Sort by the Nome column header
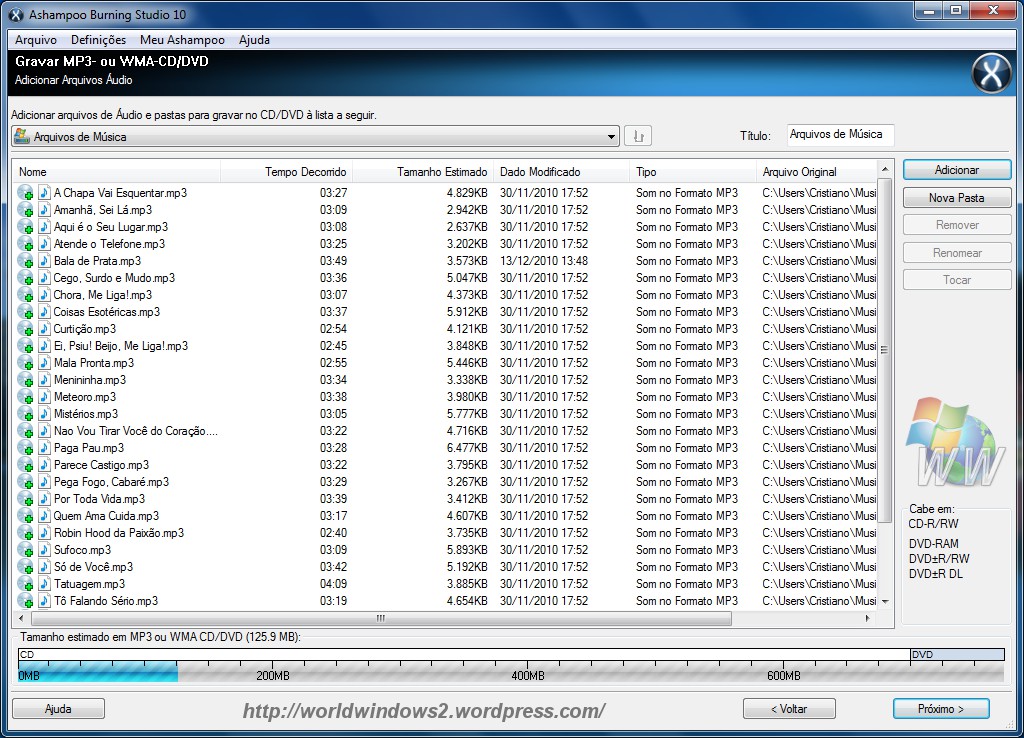The width and height of the screenshot is (1024, 738). click(116, 172)
